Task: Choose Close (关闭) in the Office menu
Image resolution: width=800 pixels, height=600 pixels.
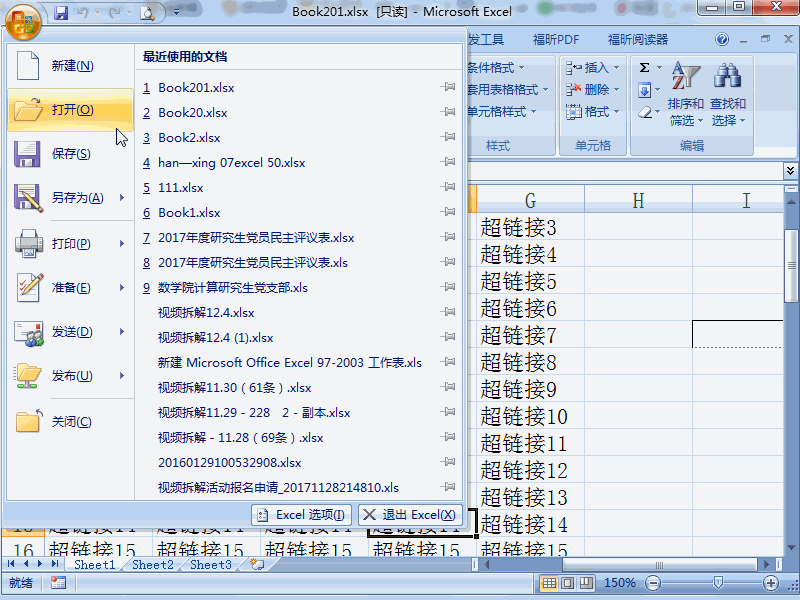Action: [x=70, y=422]
